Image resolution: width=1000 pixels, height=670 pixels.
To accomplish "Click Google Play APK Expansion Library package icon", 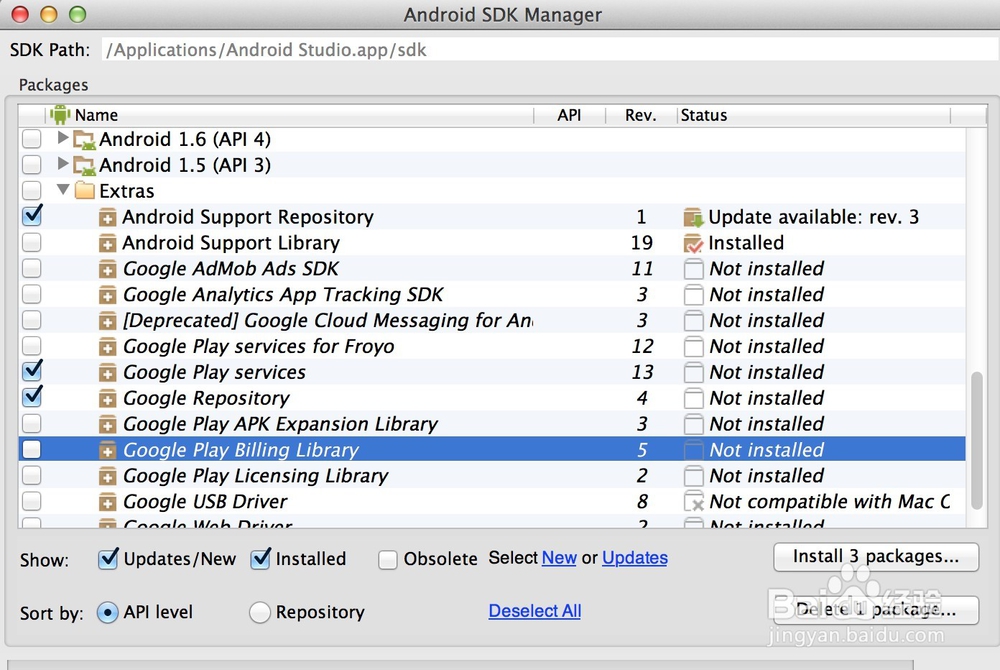I will 107,424.
